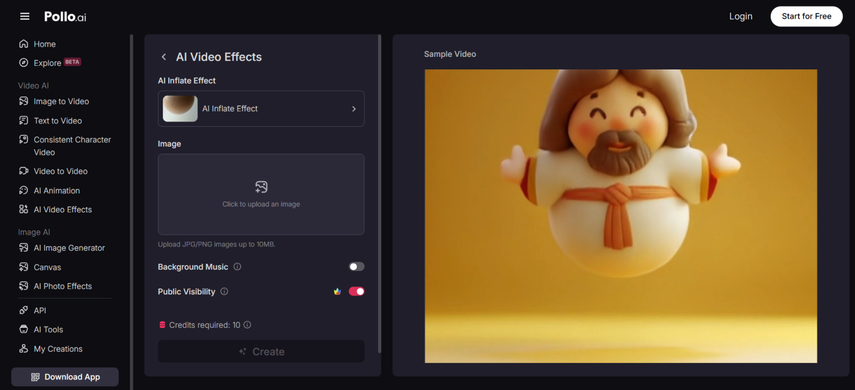Screen dimensions: 855x390
Task: Click 'Upload JPG/PNG images up to 10MB.' text
Action: (217, 244)
